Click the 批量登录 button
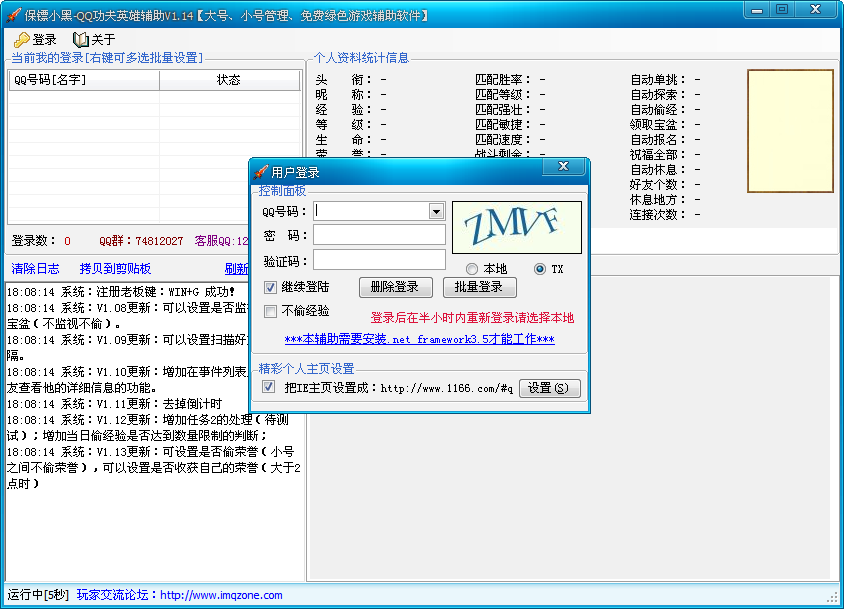The image size is (844, 609). click(x=480, y=287)
